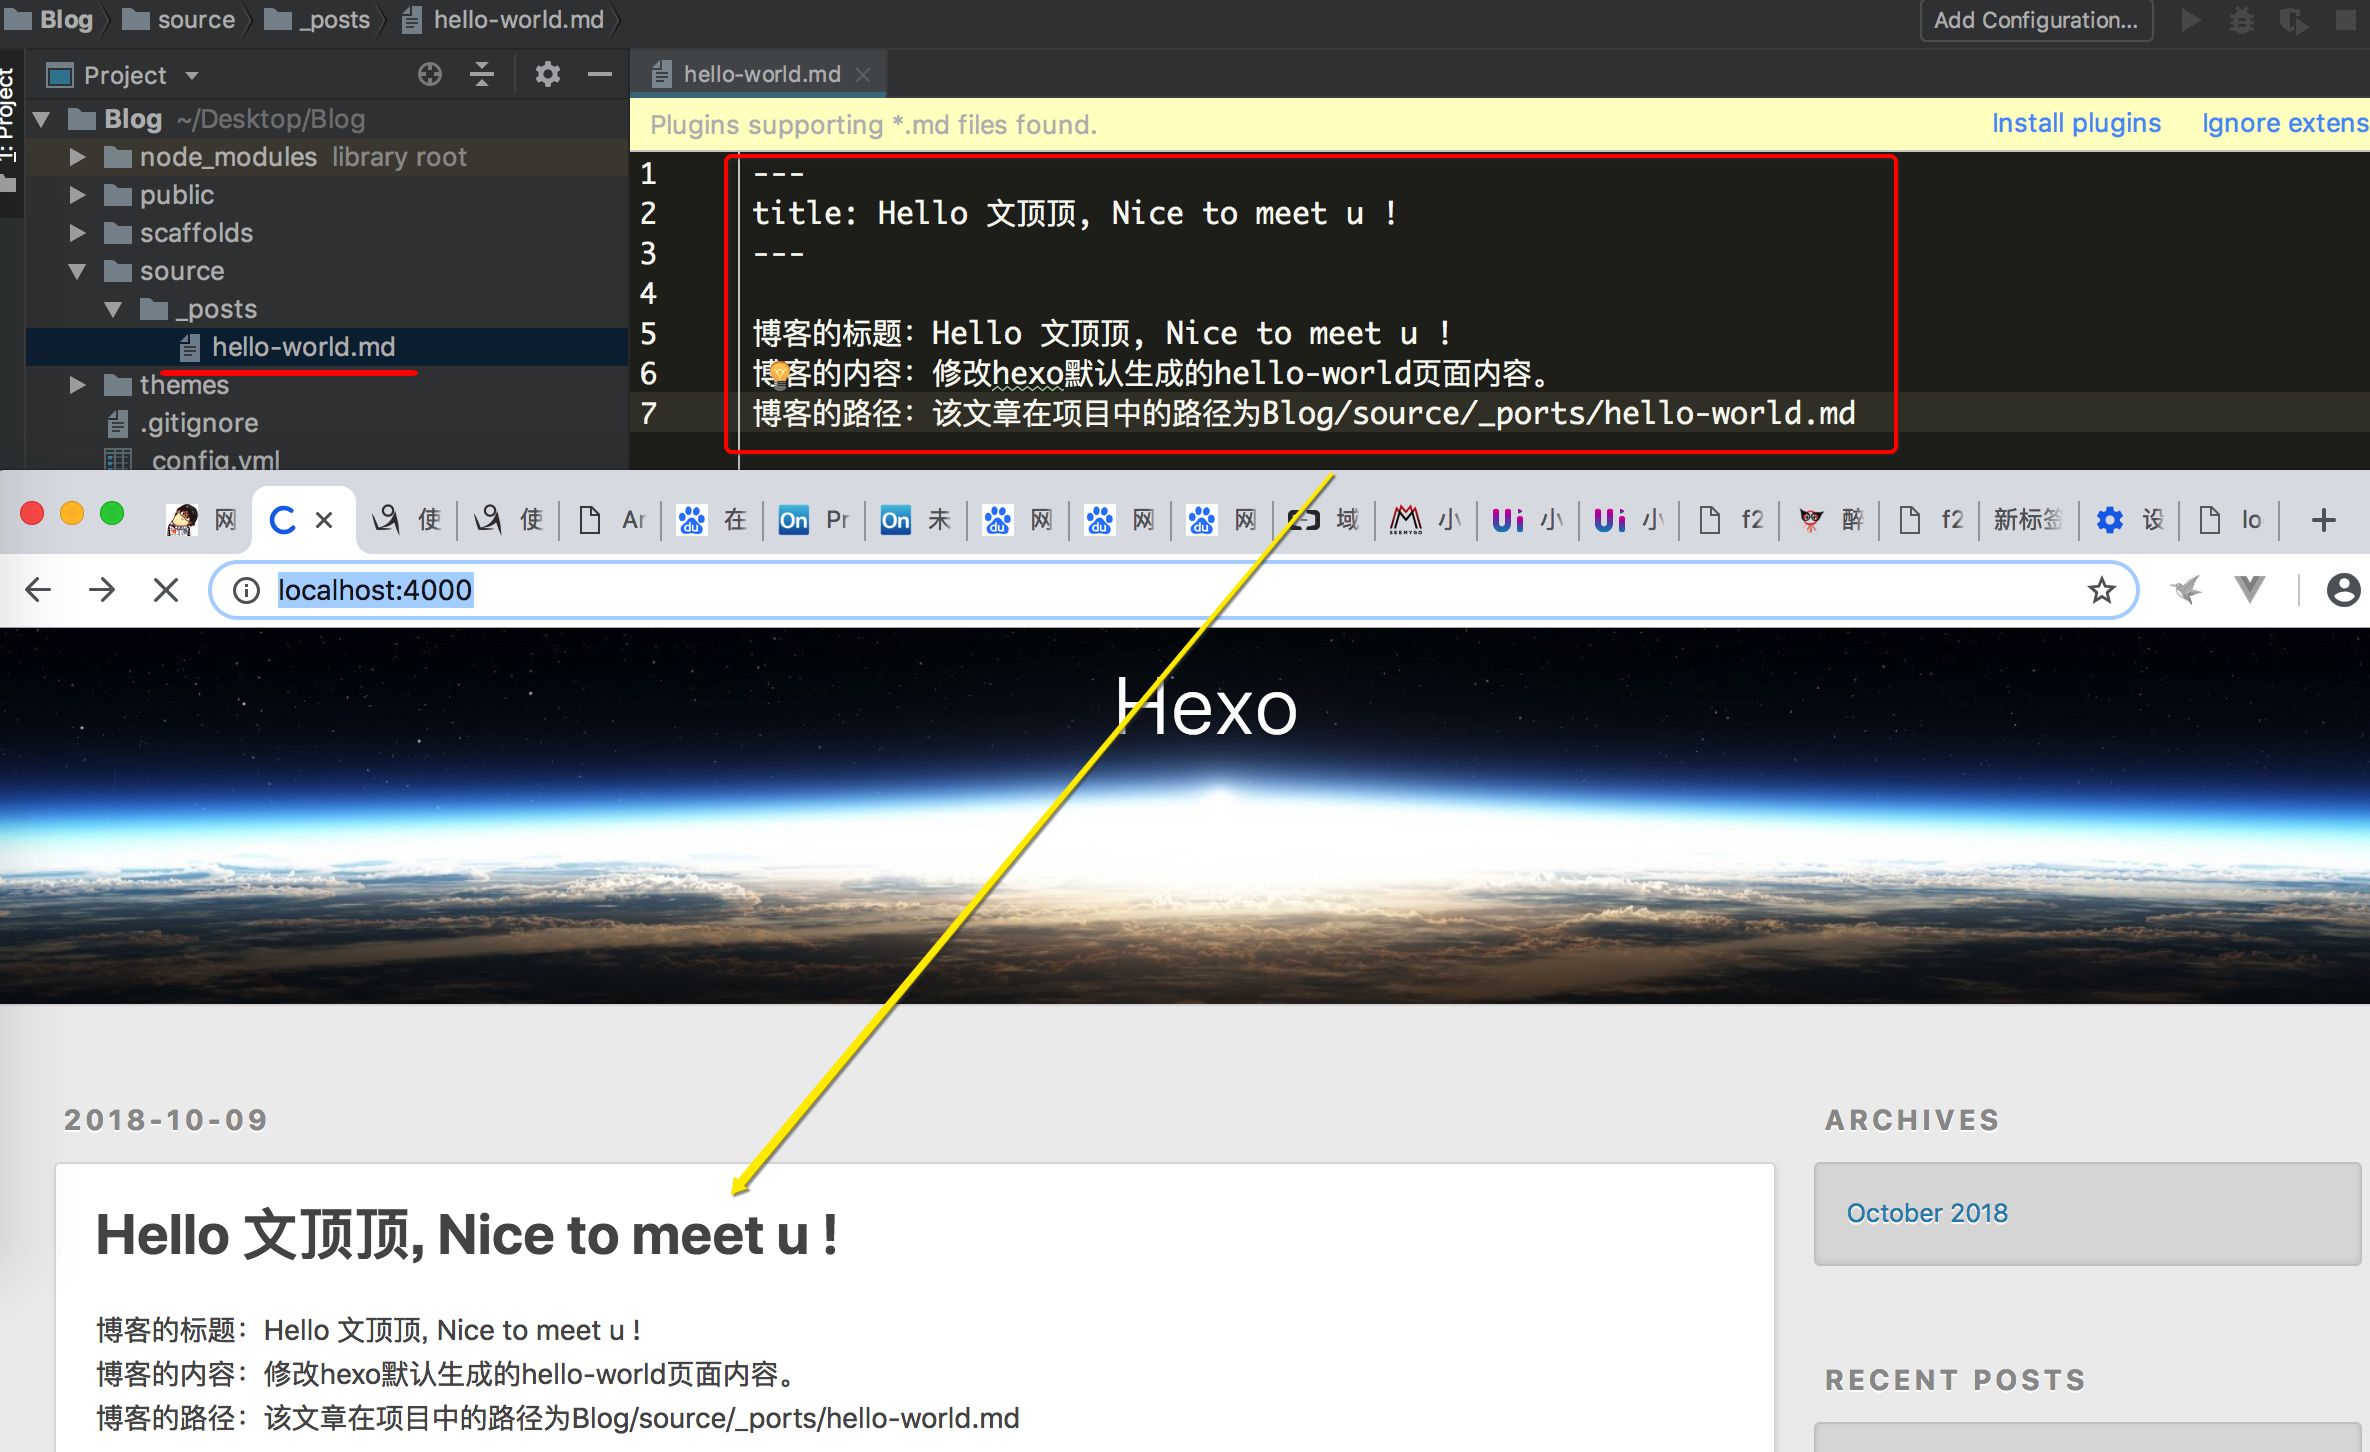Switch to the Ar browser tab

tap(612, 520)
